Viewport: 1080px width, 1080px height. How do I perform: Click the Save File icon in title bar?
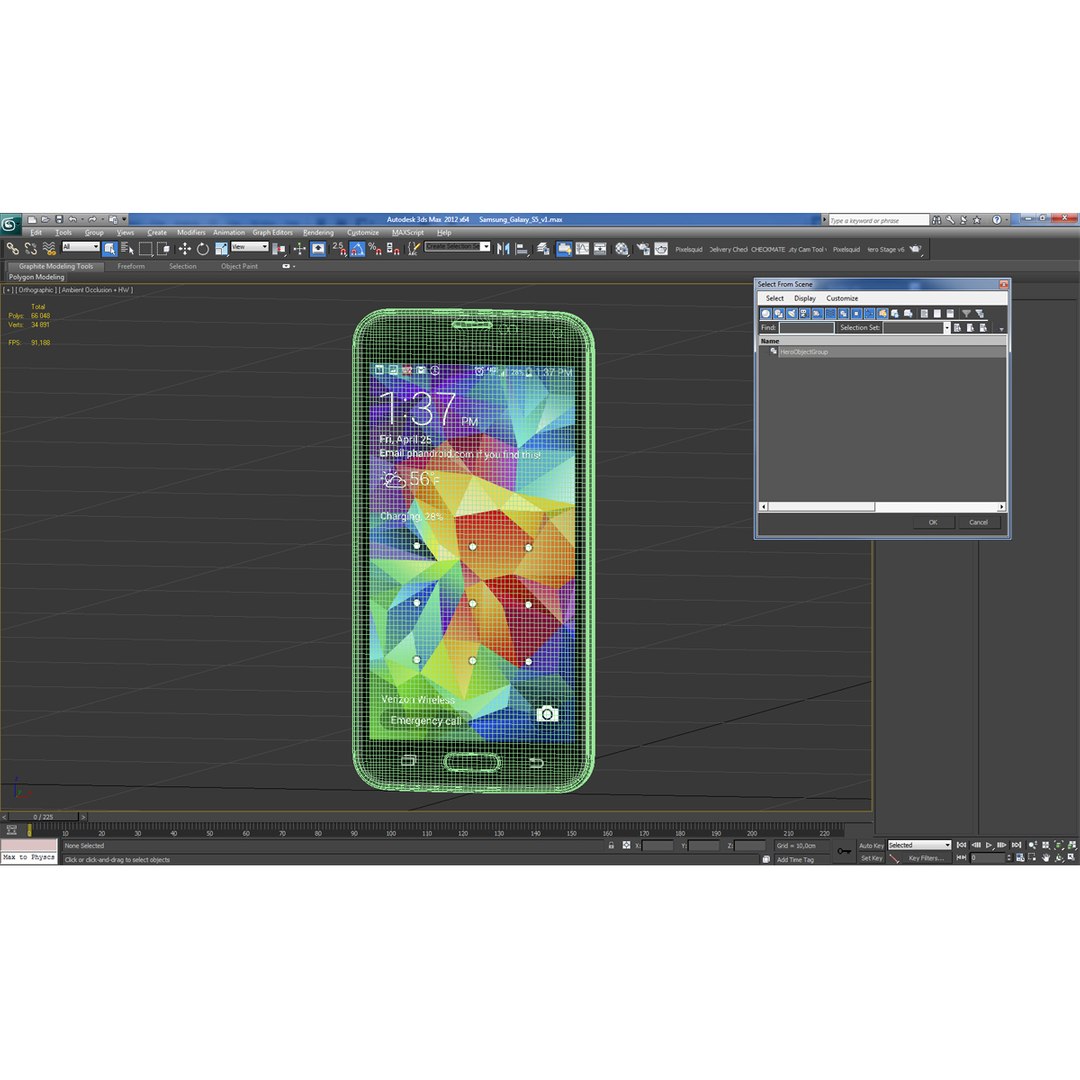point(59,220)
